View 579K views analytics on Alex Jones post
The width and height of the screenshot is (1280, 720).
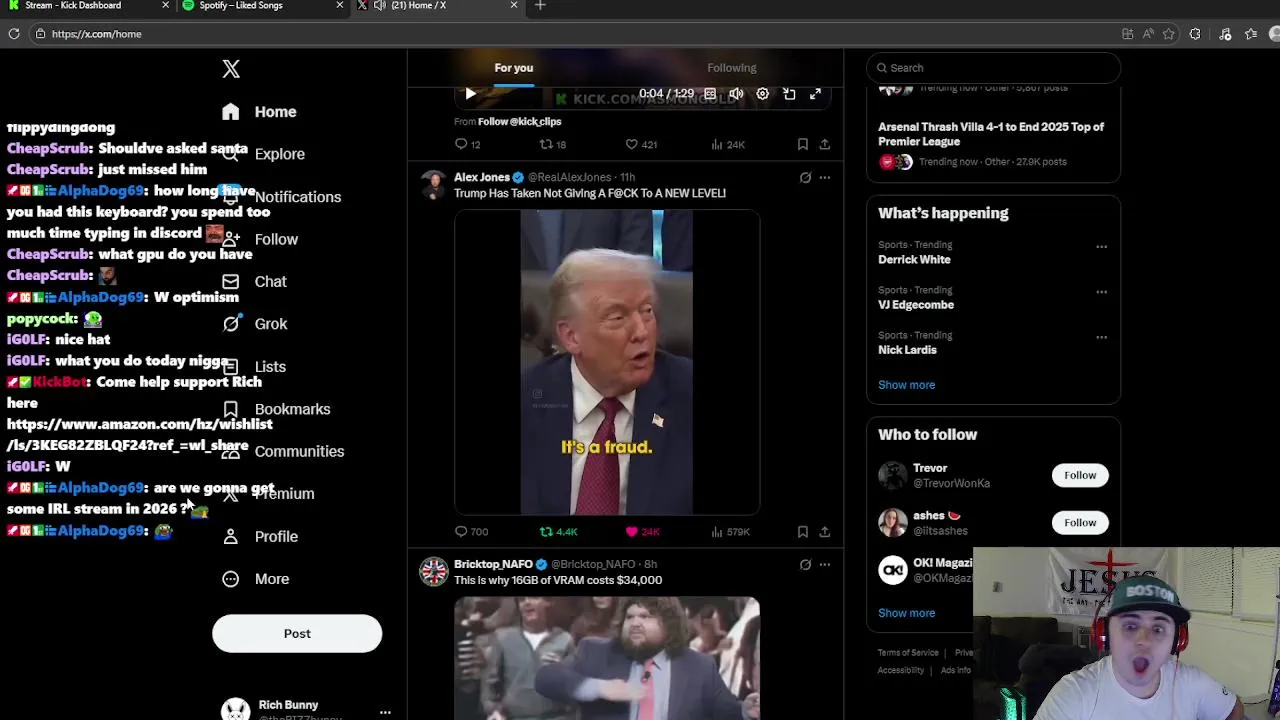[731, 532]
